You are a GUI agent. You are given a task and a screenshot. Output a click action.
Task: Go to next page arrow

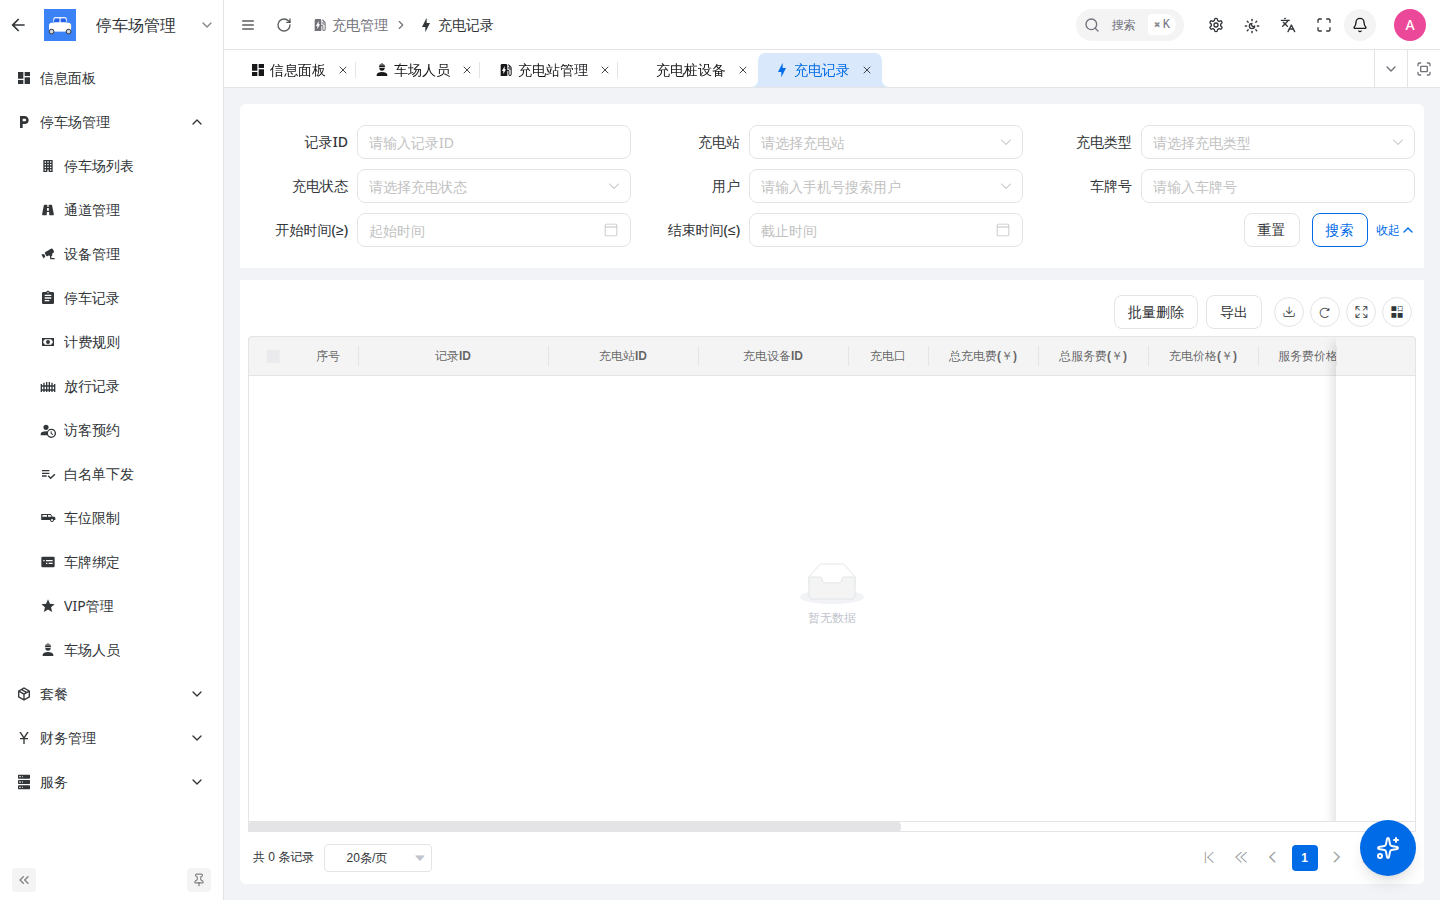coord(1336,857)
